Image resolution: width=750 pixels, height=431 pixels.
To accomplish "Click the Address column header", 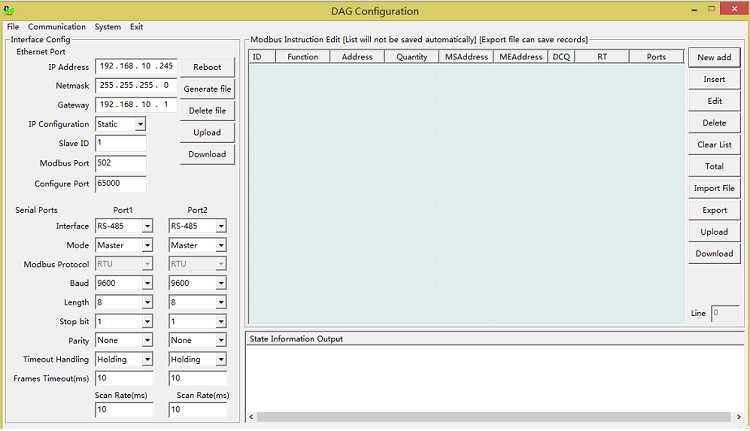I will pos(357,57).
